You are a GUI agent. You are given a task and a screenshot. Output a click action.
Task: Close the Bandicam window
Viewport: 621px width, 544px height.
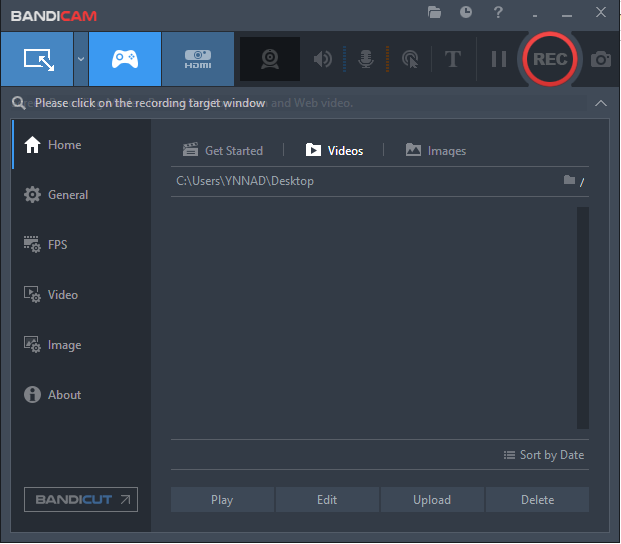coord(600,12)
